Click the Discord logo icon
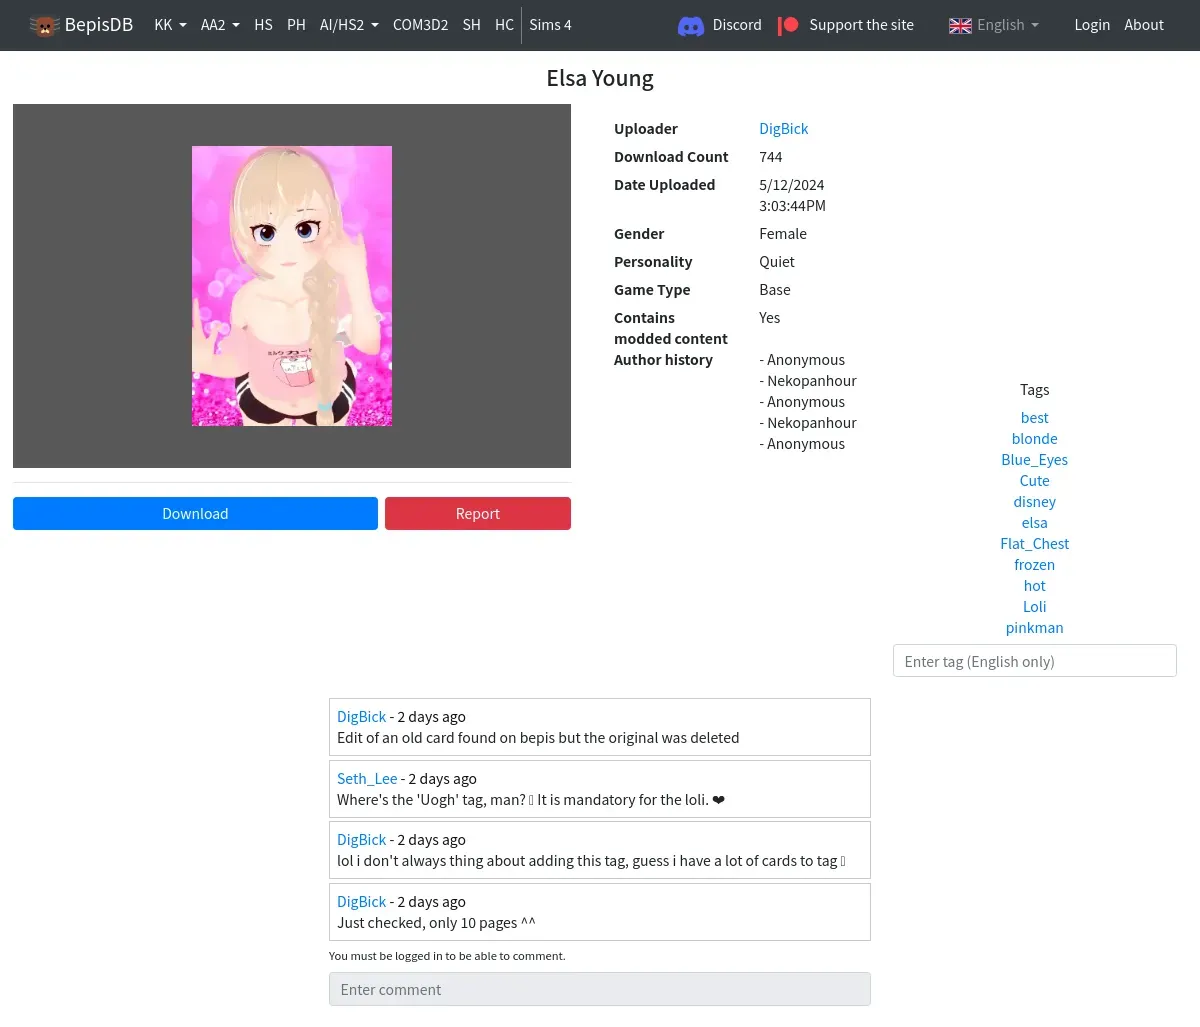Screen dimensions: 1200x1027 (x=691, y=26)
